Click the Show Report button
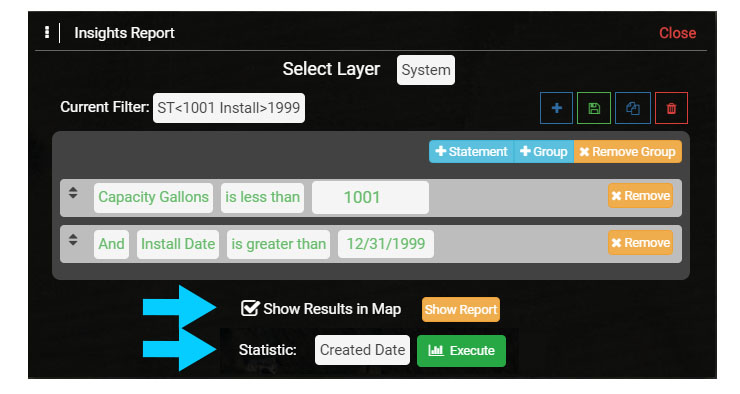The width and height of the screenshot is (740, 394). [x=461, y=310]
